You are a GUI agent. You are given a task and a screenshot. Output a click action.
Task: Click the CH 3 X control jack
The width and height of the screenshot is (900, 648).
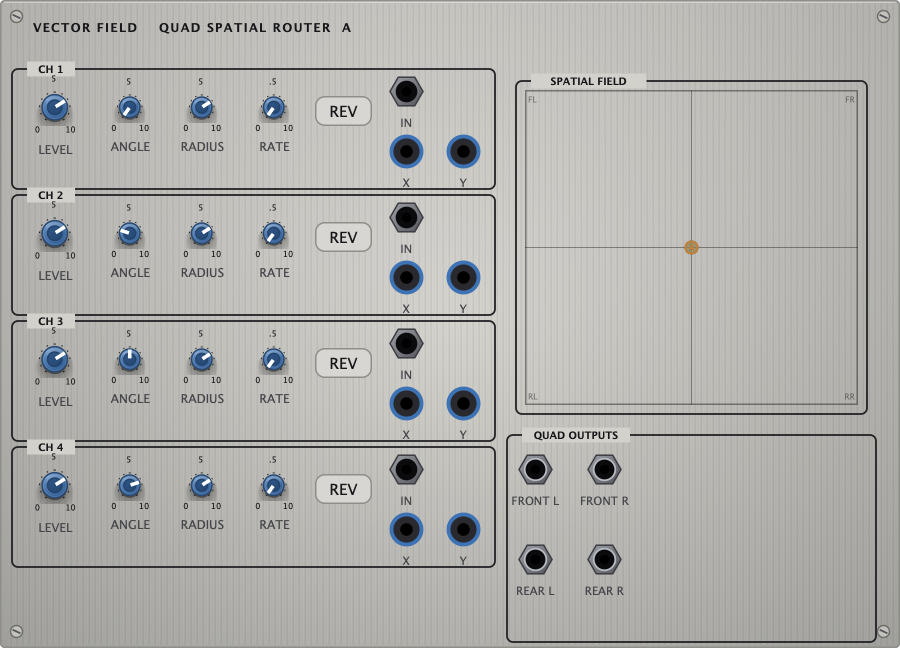[406, 403]
